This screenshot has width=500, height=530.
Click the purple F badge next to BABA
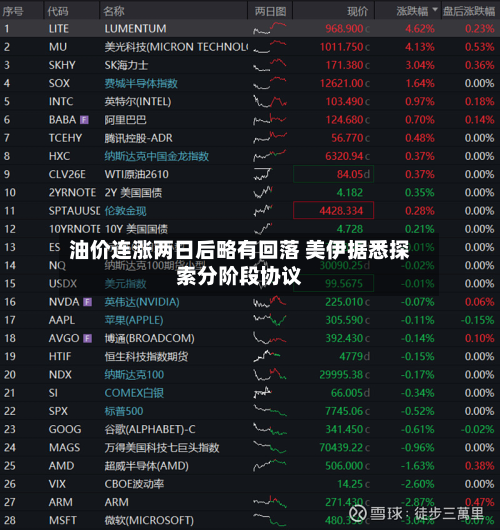point(84,120)
